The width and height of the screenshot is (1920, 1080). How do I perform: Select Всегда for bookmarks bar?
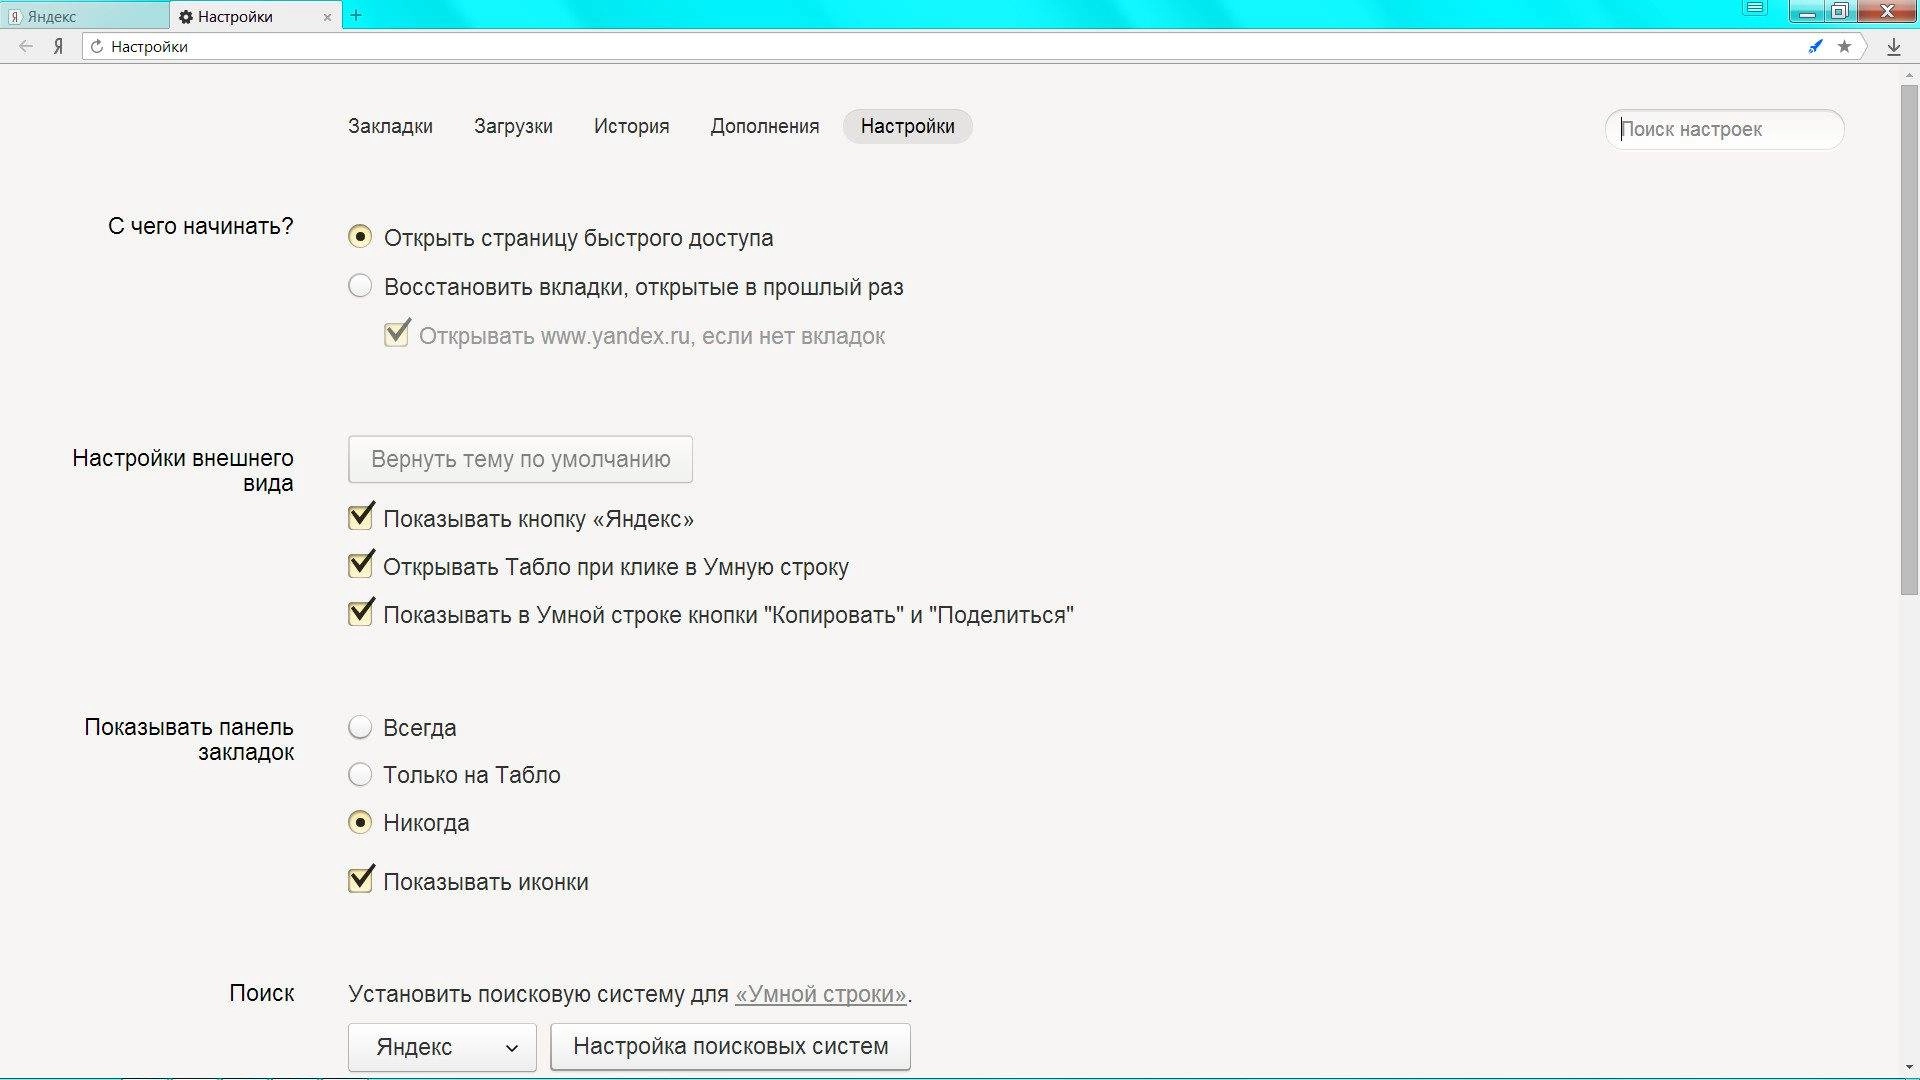tap(360, 727)
